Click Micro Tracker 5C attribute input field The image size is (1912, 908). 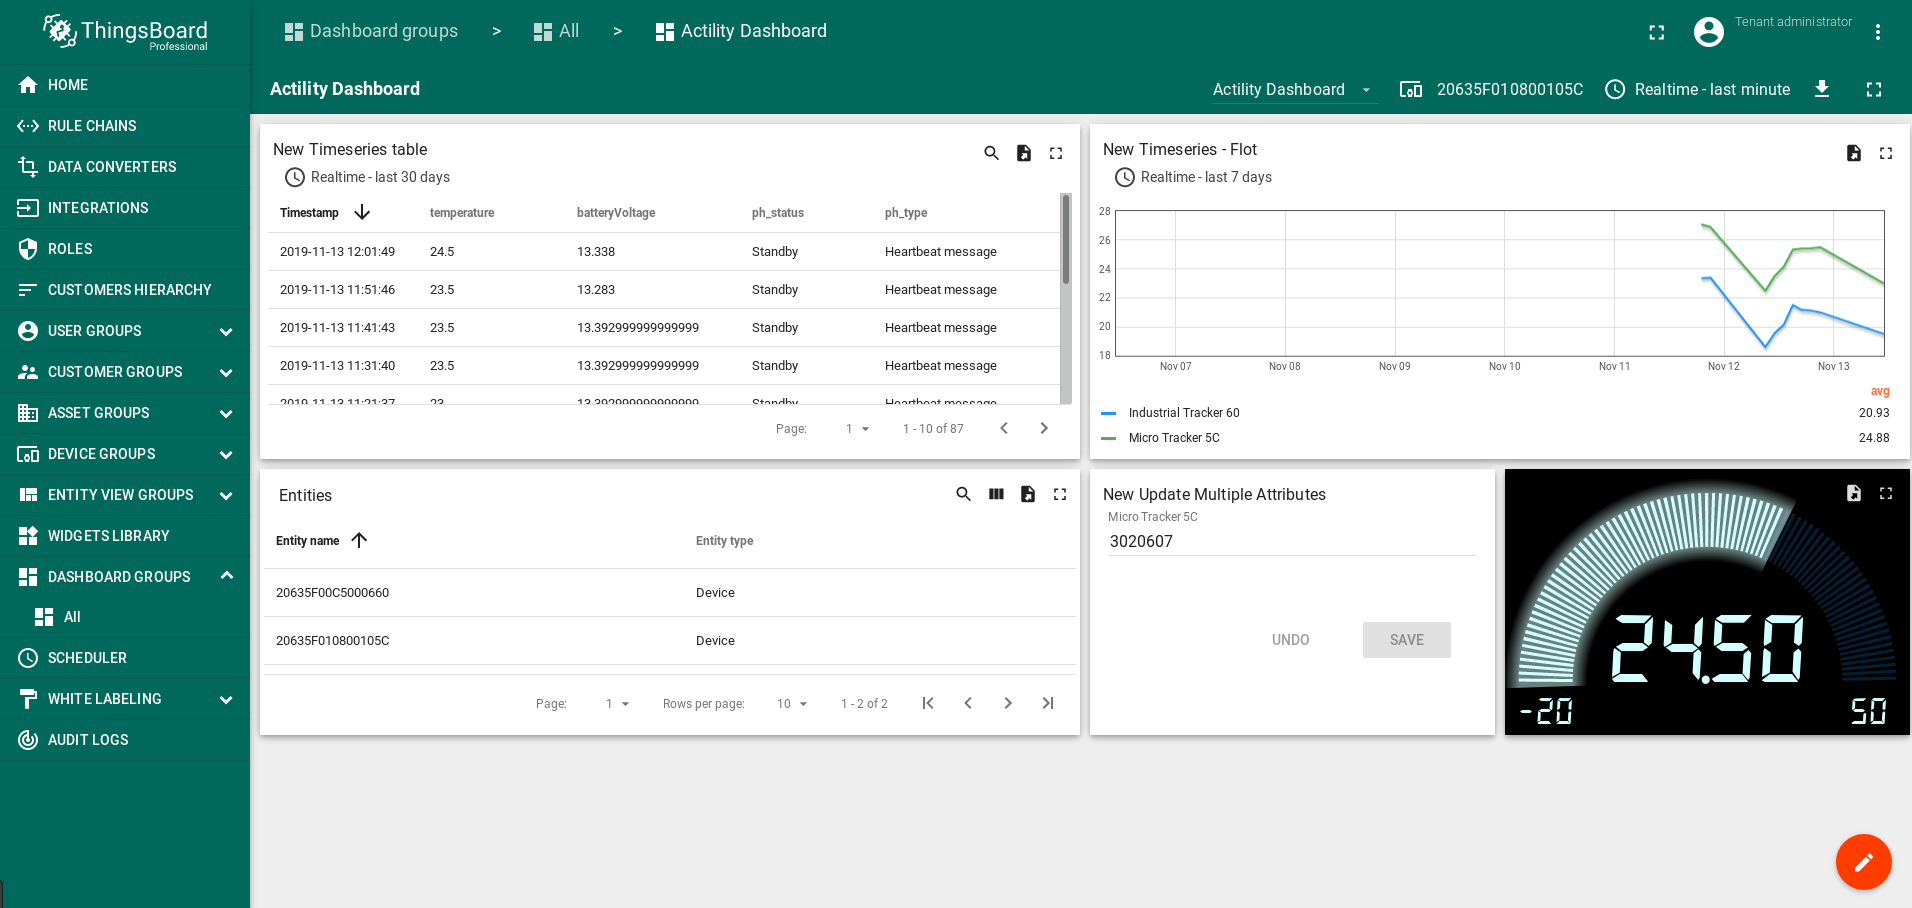click(x=1292, y=541)
